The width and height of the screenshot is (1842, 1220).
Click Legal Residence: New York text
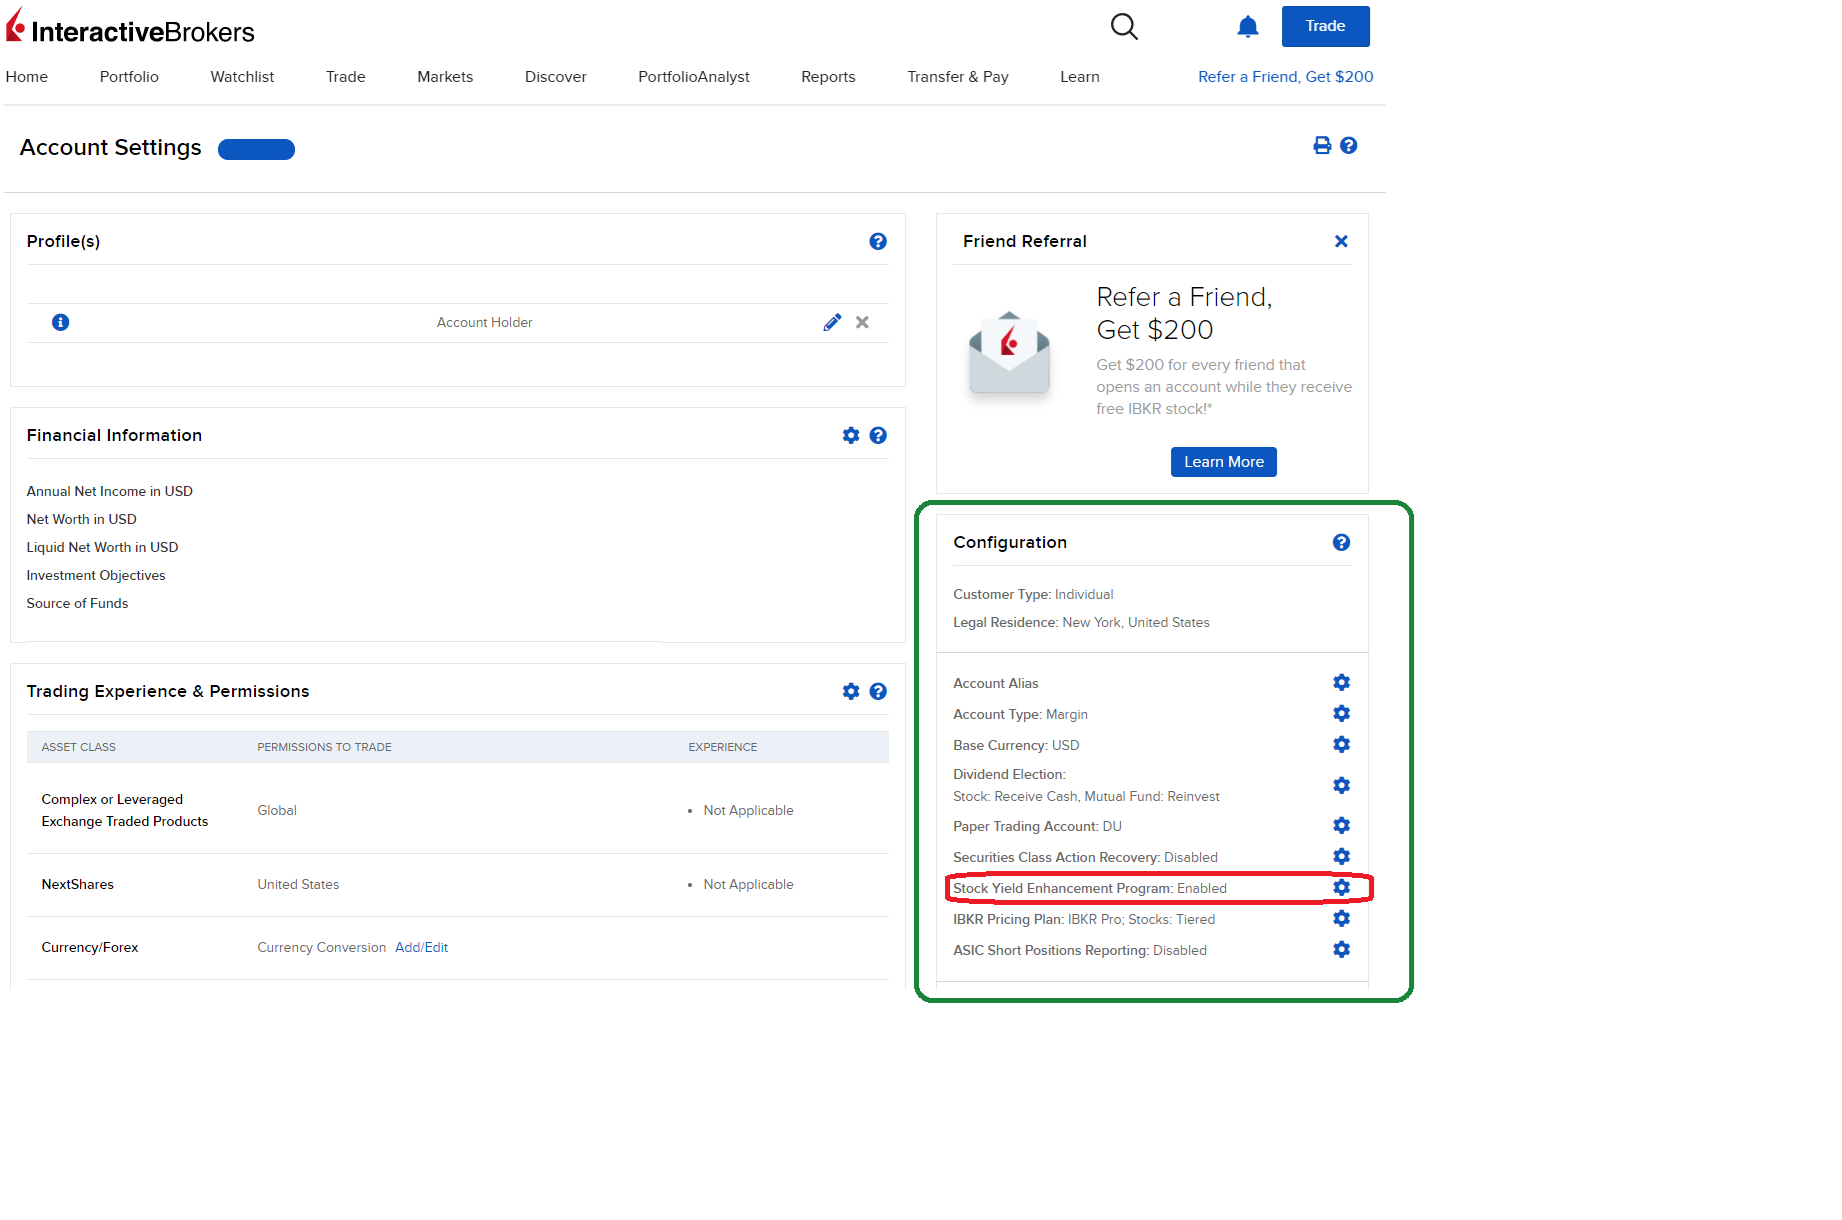click(x=1081, y=622)
